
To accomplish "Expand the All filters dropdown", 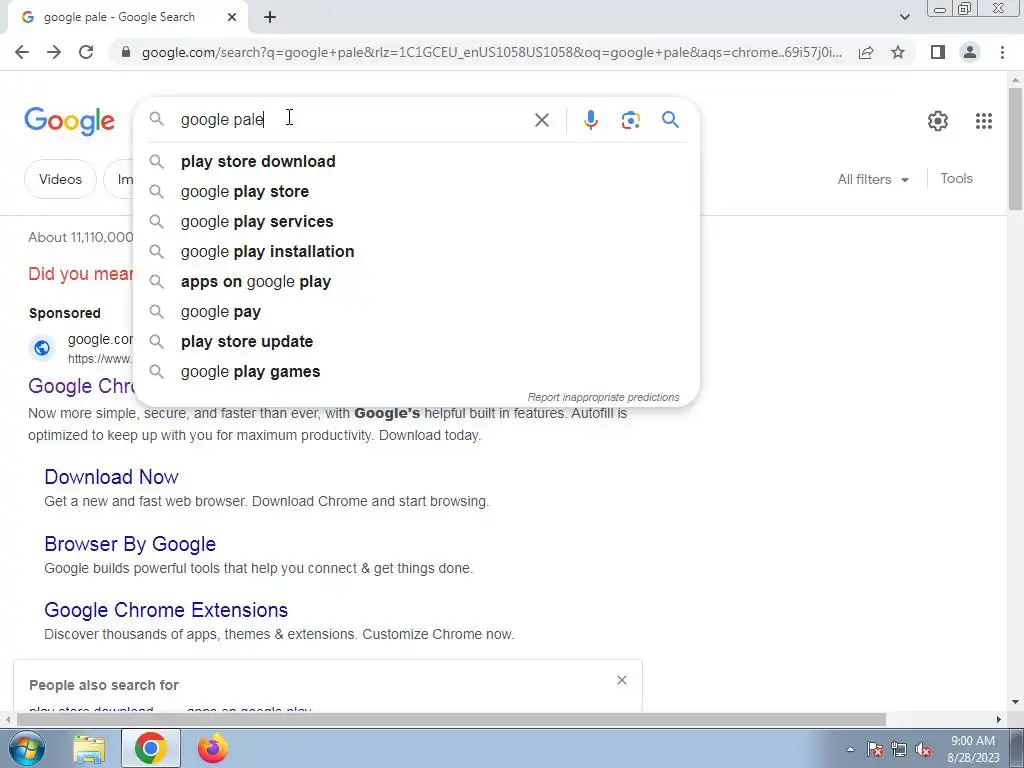I will tap(872, 179).
